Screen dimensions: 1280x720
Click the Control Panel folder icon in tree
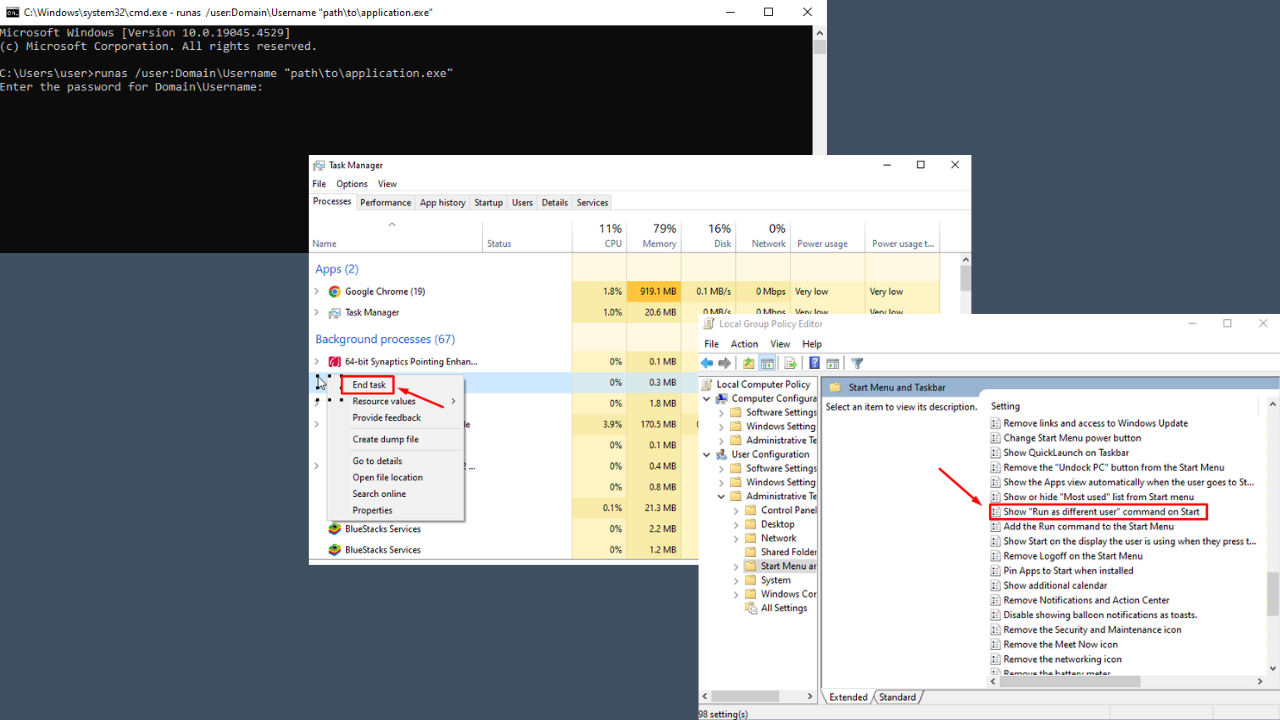coord(751,510)
